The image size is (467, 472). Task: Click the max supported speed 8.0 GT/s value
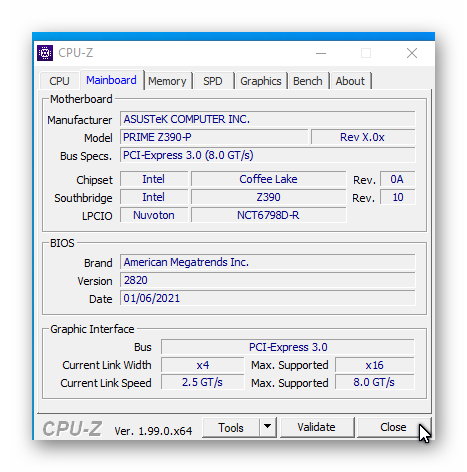pos(375,382)
